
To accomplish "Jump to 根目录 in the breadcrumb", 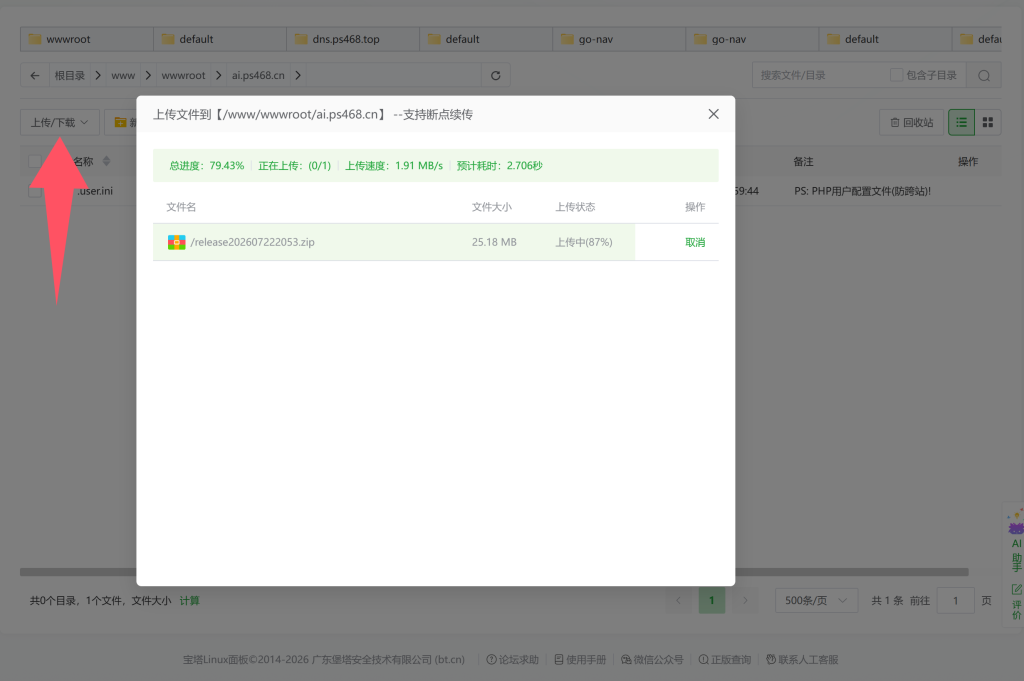I will tap(70, 76).
